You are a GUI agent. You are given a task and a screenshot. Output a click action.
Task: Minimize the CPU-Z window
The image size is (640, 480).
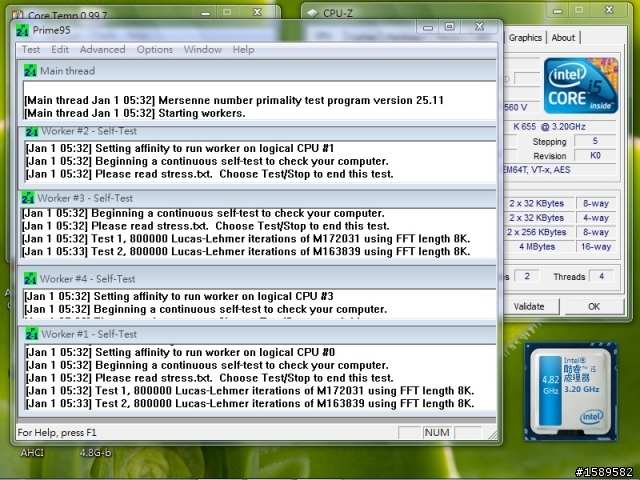558,10
